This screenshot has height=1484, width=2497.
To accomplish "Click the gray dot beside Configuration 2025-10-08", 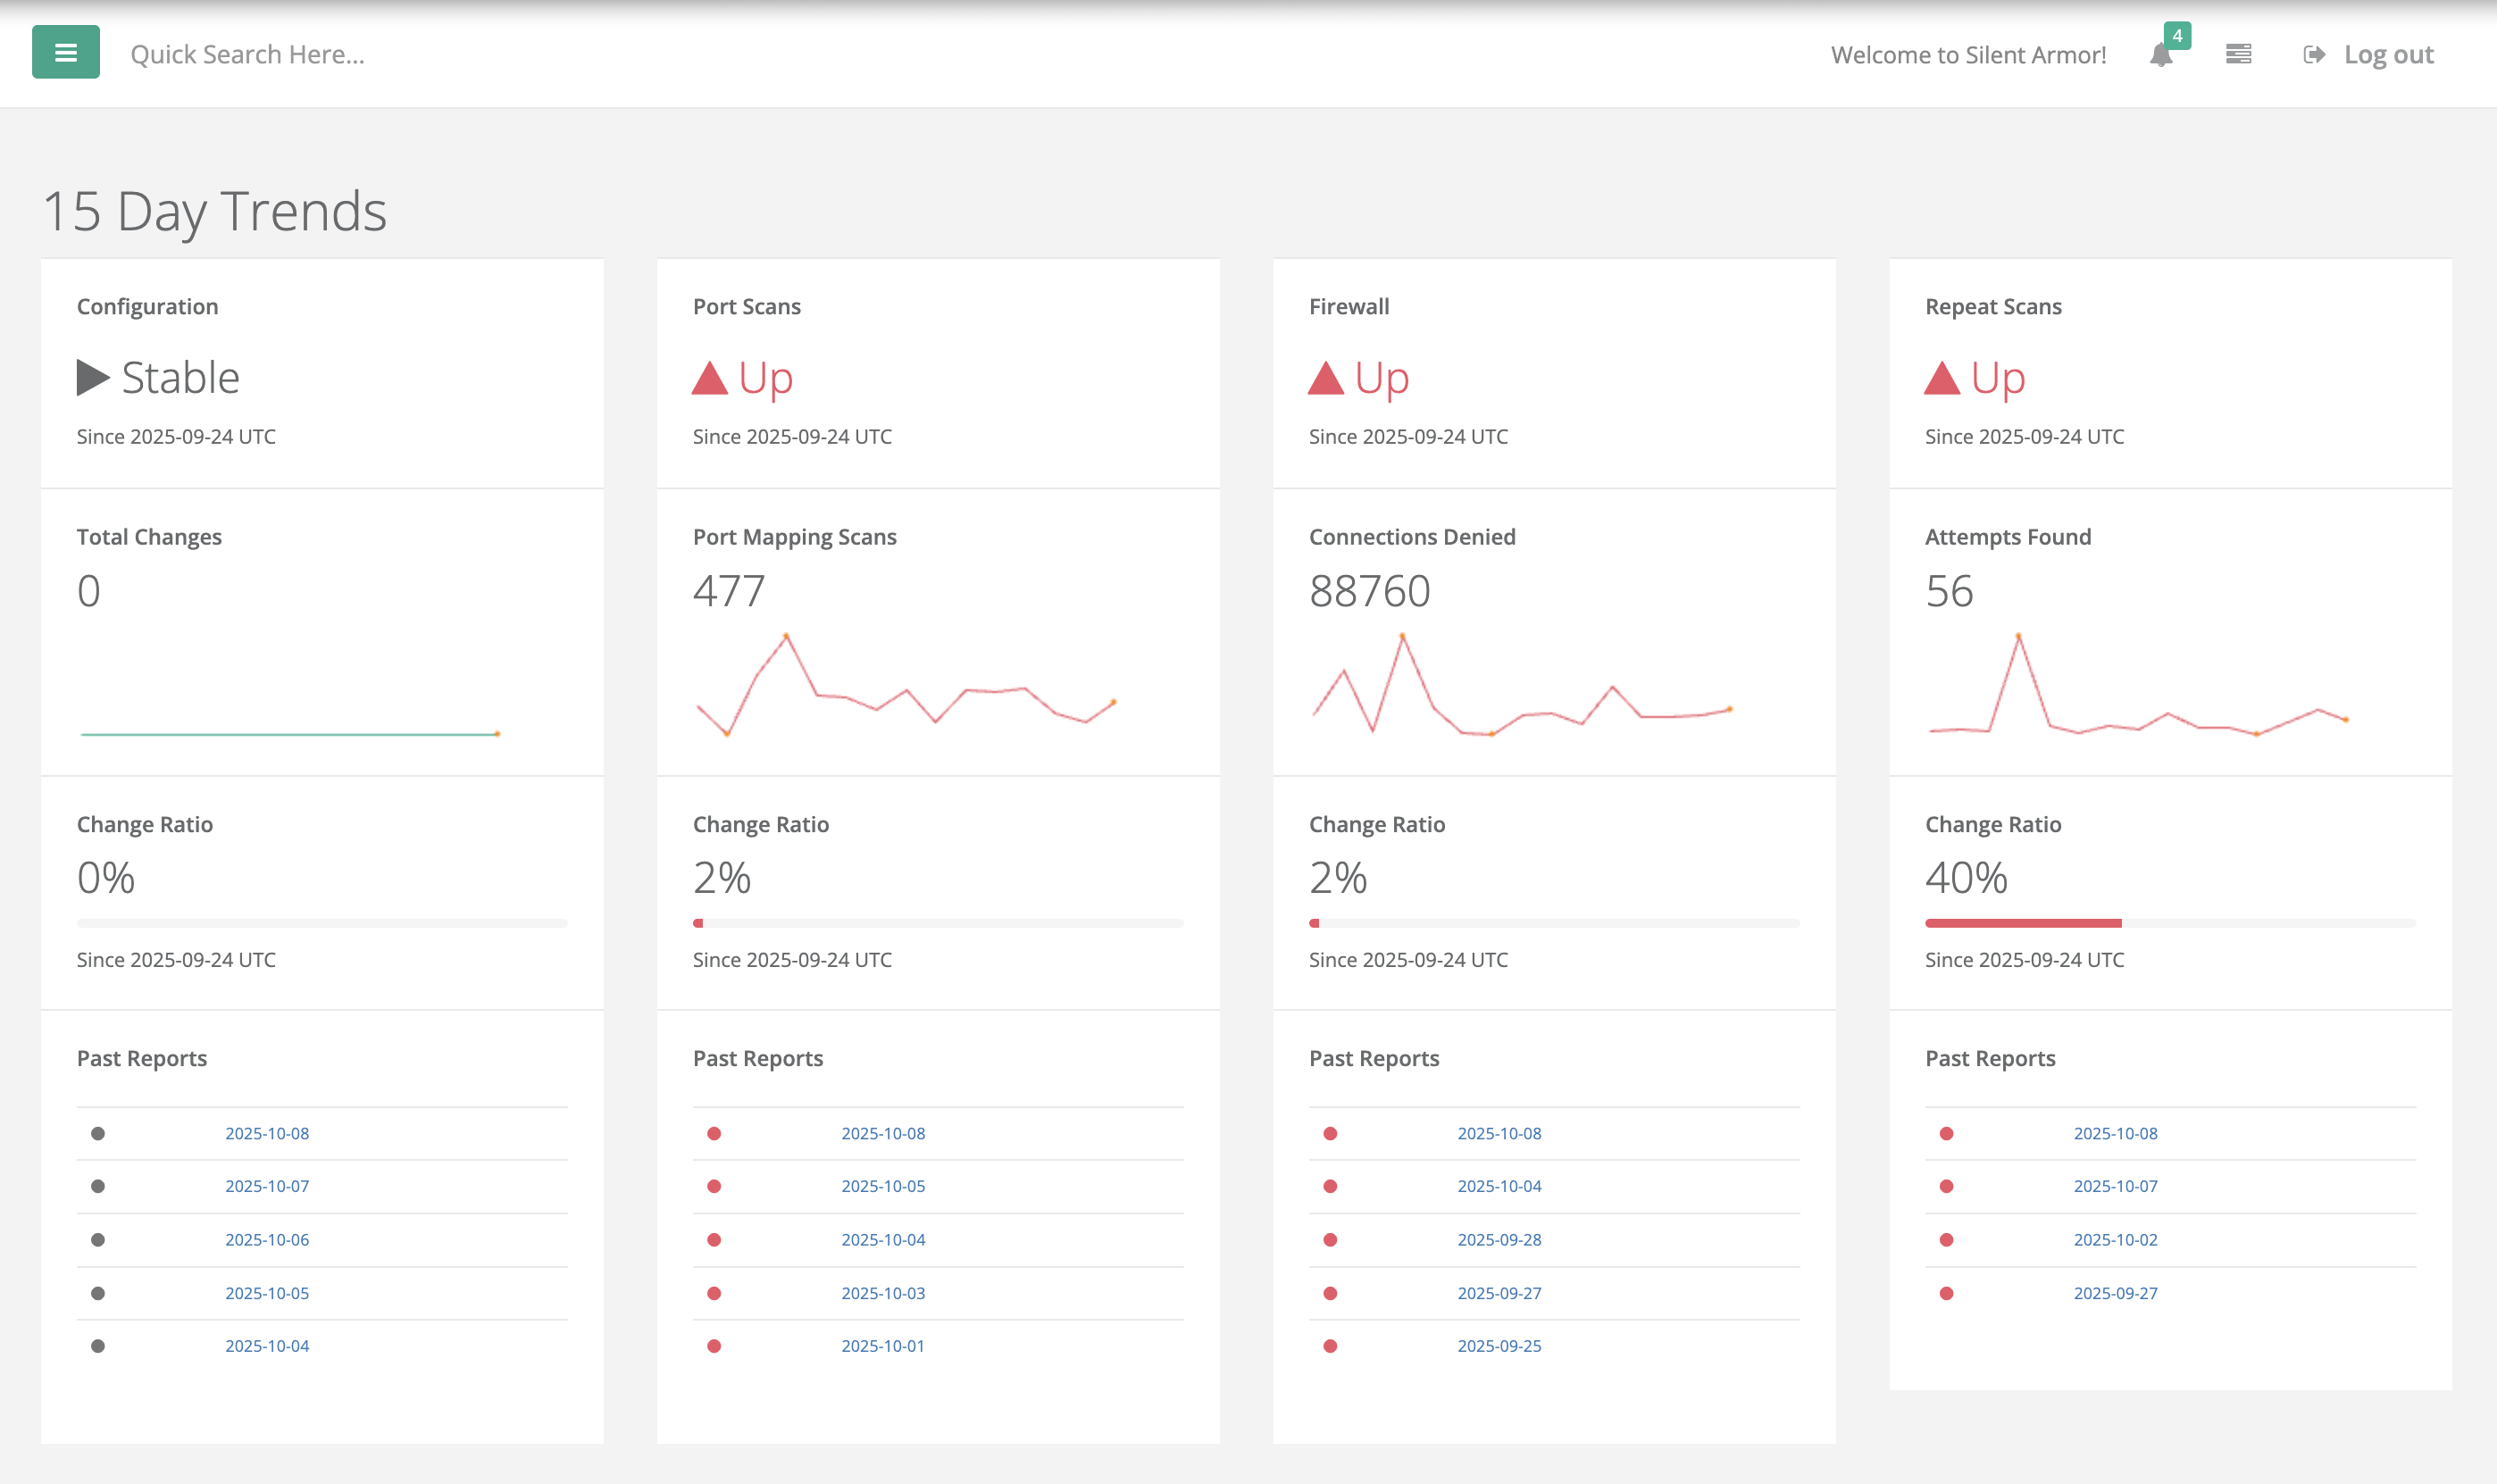I will [x=98, y=1133].
